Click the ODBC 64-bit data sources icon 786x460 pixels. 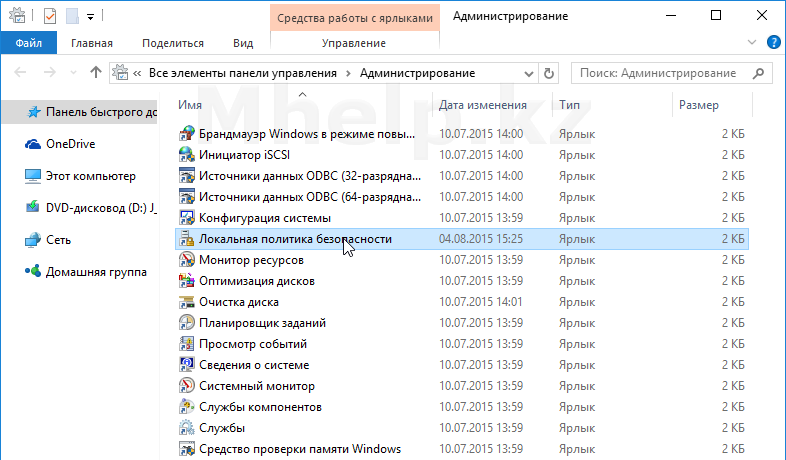[x=186, y=197]
